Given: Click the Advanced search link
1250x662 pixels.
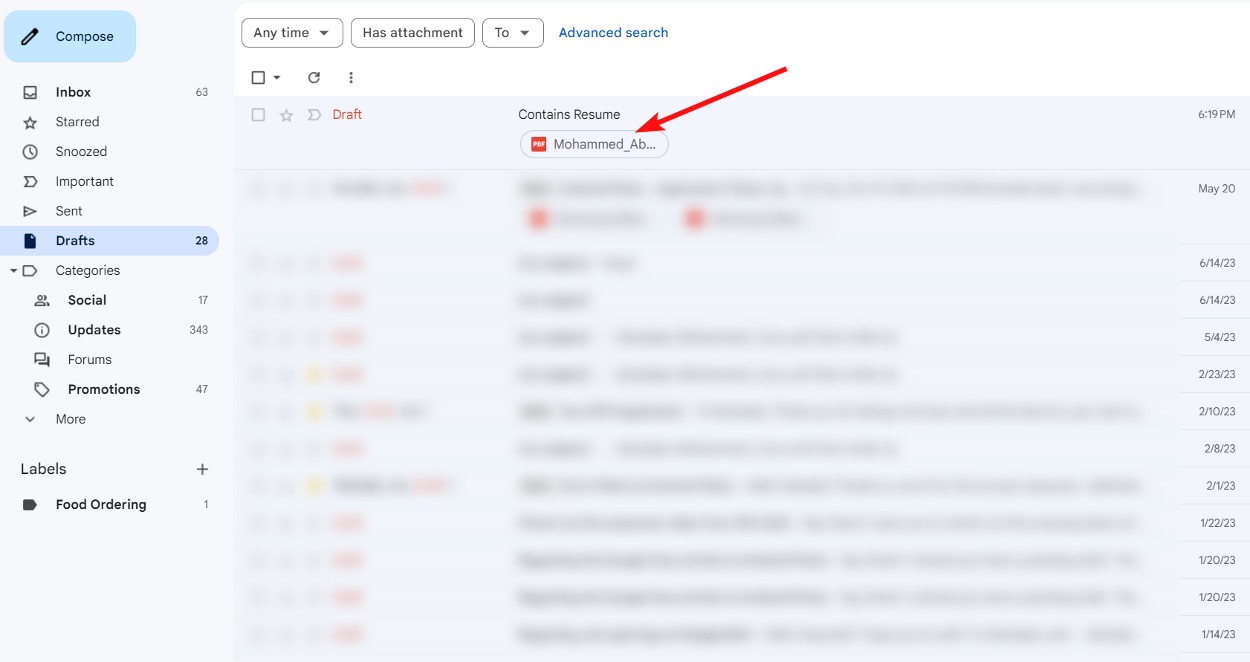Looking at the screenshot, I should 613,33.
